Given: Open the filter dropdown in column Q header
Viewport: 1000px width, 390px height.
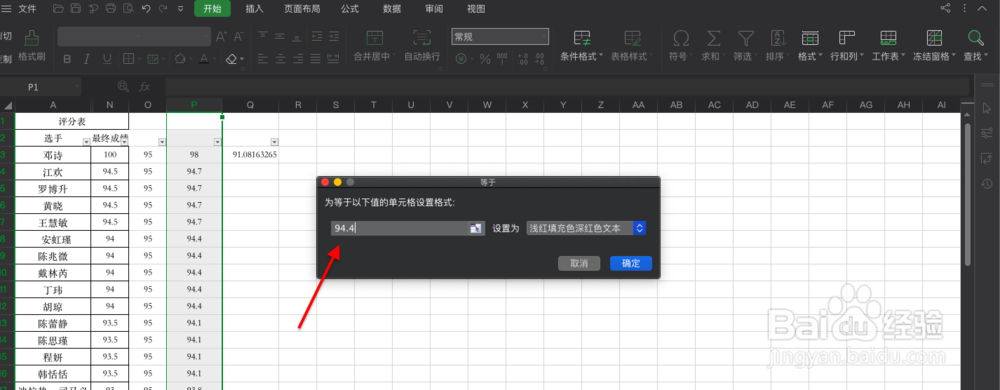Looking at the screenshot, I should (274, 142).
